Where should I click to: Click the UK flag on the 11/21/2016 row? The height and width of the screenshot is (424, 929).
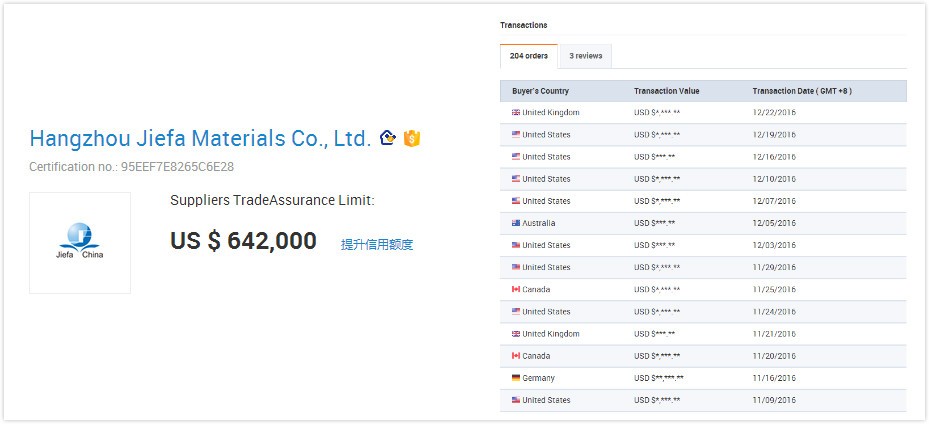click(516, 334)
